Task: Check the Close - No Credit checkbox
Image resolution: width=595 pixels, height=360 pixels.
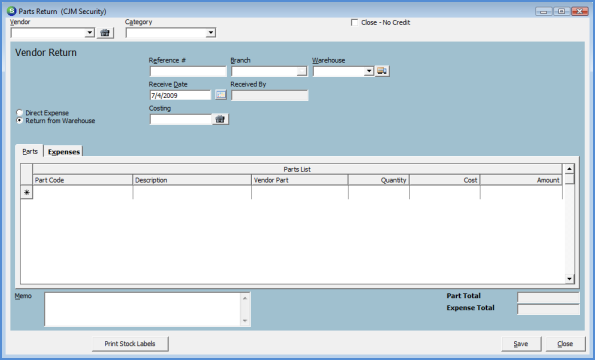Action: coord(354,23)
